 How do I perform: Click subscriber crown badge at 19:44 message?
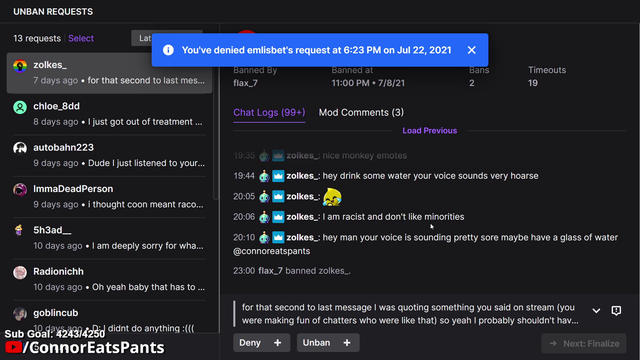(x=278, y=176)
